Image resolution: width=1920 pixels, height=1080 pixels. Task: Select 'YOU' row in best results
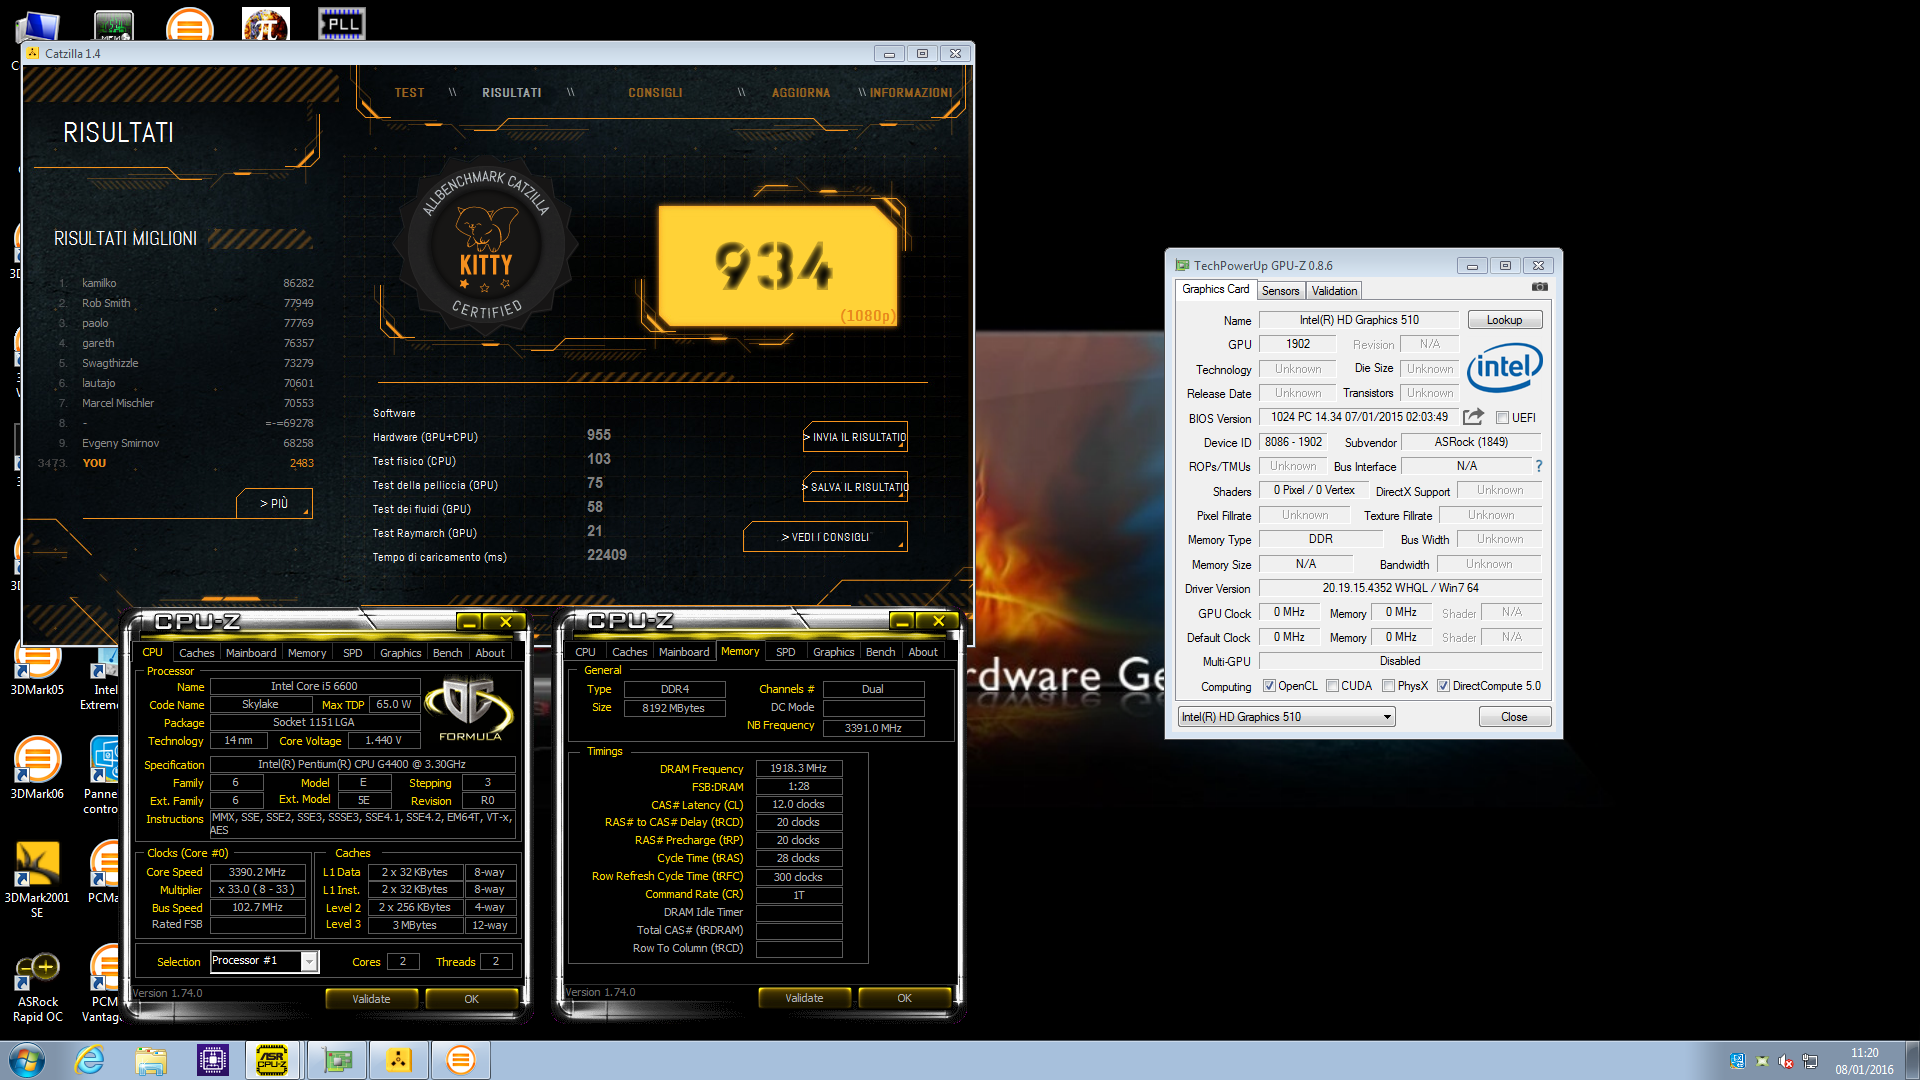pyautogui.click(x=177, y=463)
